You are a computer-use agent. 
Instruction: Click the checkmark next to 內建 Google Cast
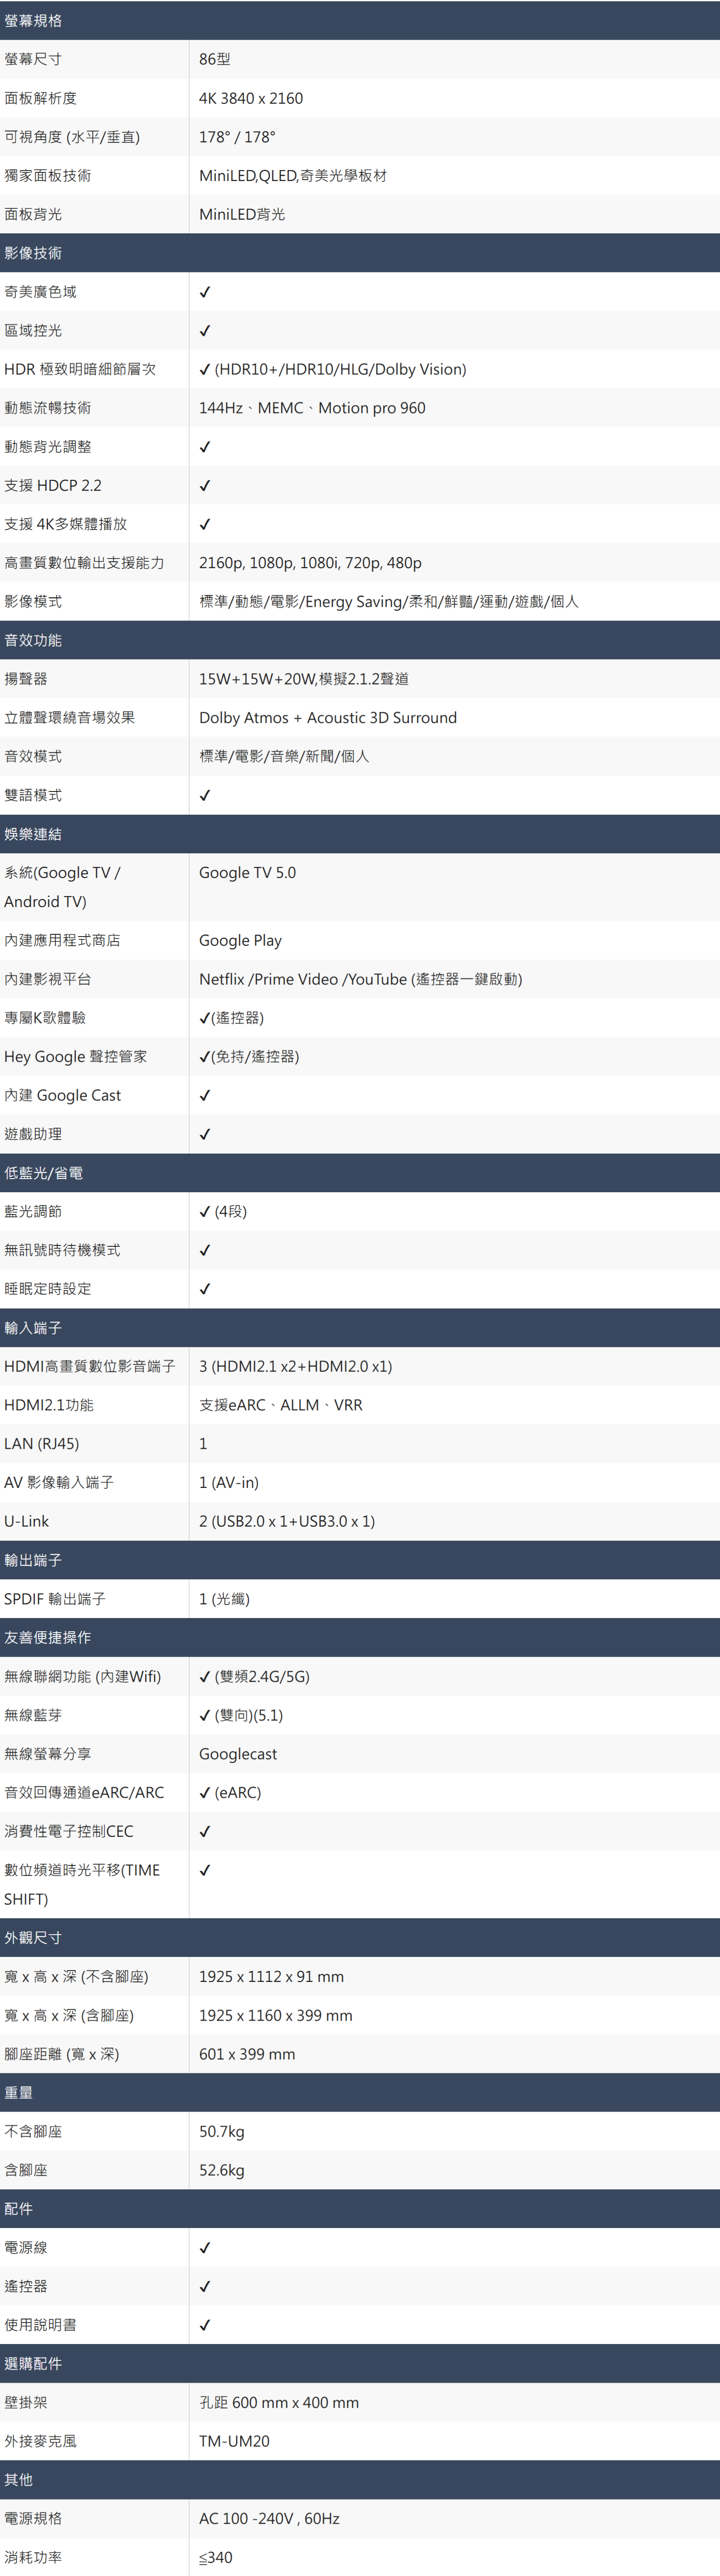click(205, 1096)
